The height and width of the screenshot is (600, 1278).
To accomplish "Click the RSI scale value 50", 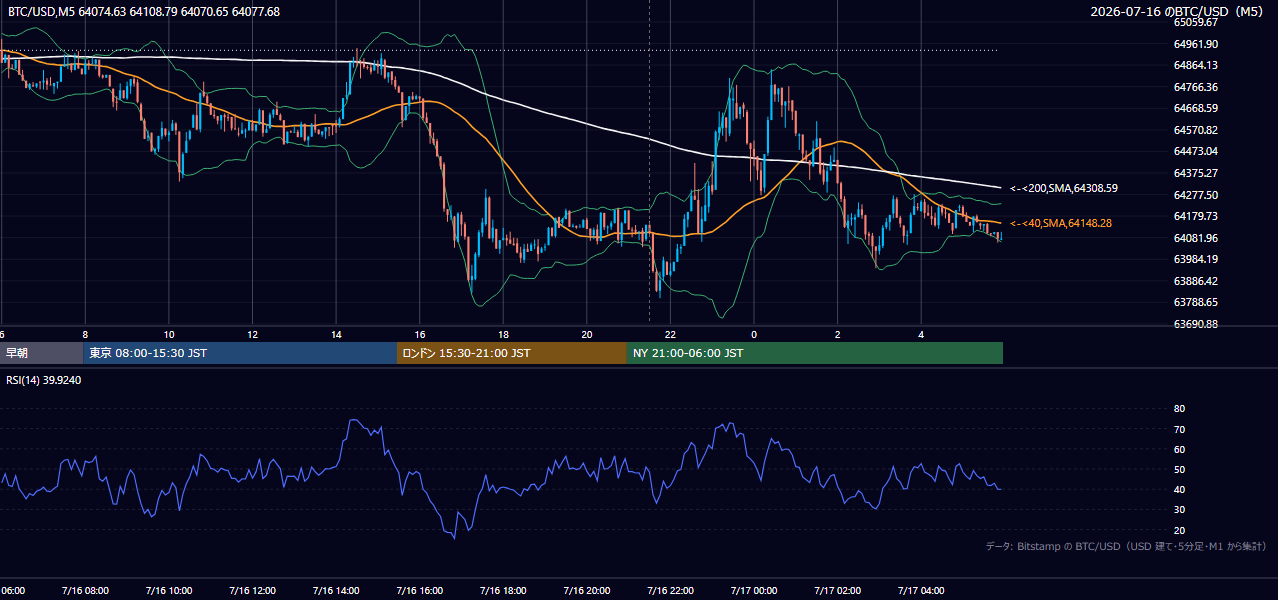I will coord(1179,469).
